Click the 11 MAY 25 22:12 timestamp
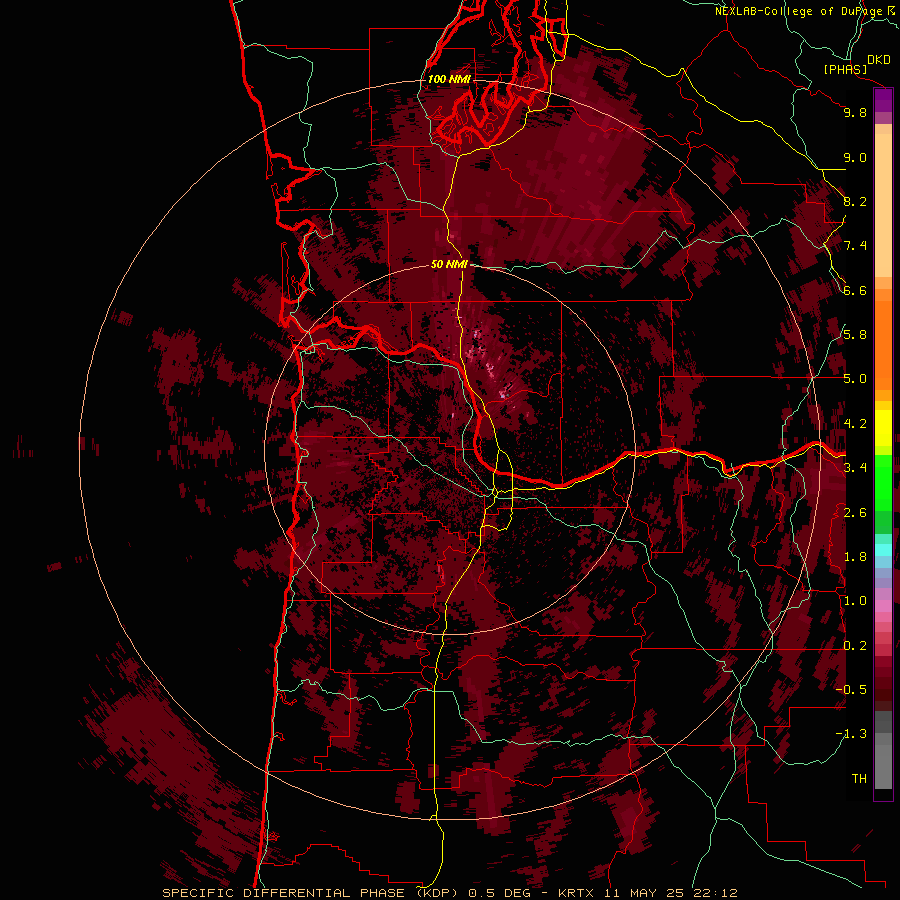Image resolution: width=900 pixels, height=900 pixels. tap(670, 893)
